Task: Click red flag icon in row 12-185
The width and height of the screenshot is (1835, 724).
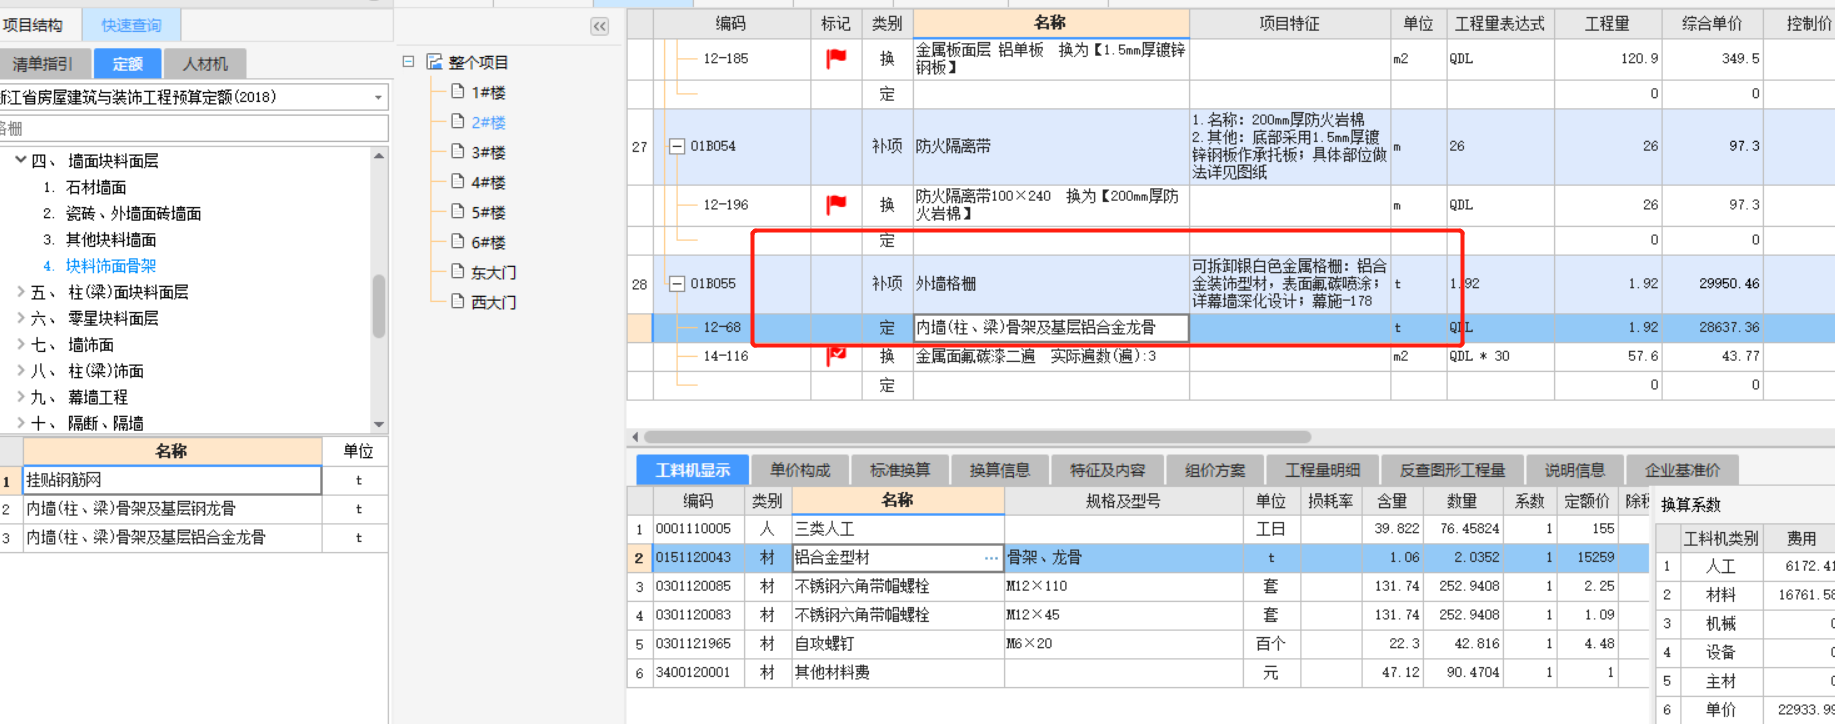Action: (836, 59)
